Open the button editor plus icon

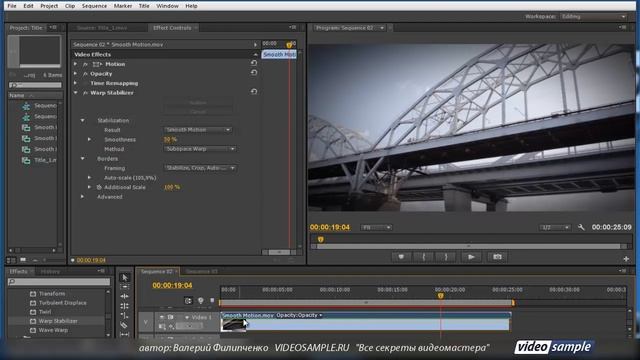(x=626, y=259)
